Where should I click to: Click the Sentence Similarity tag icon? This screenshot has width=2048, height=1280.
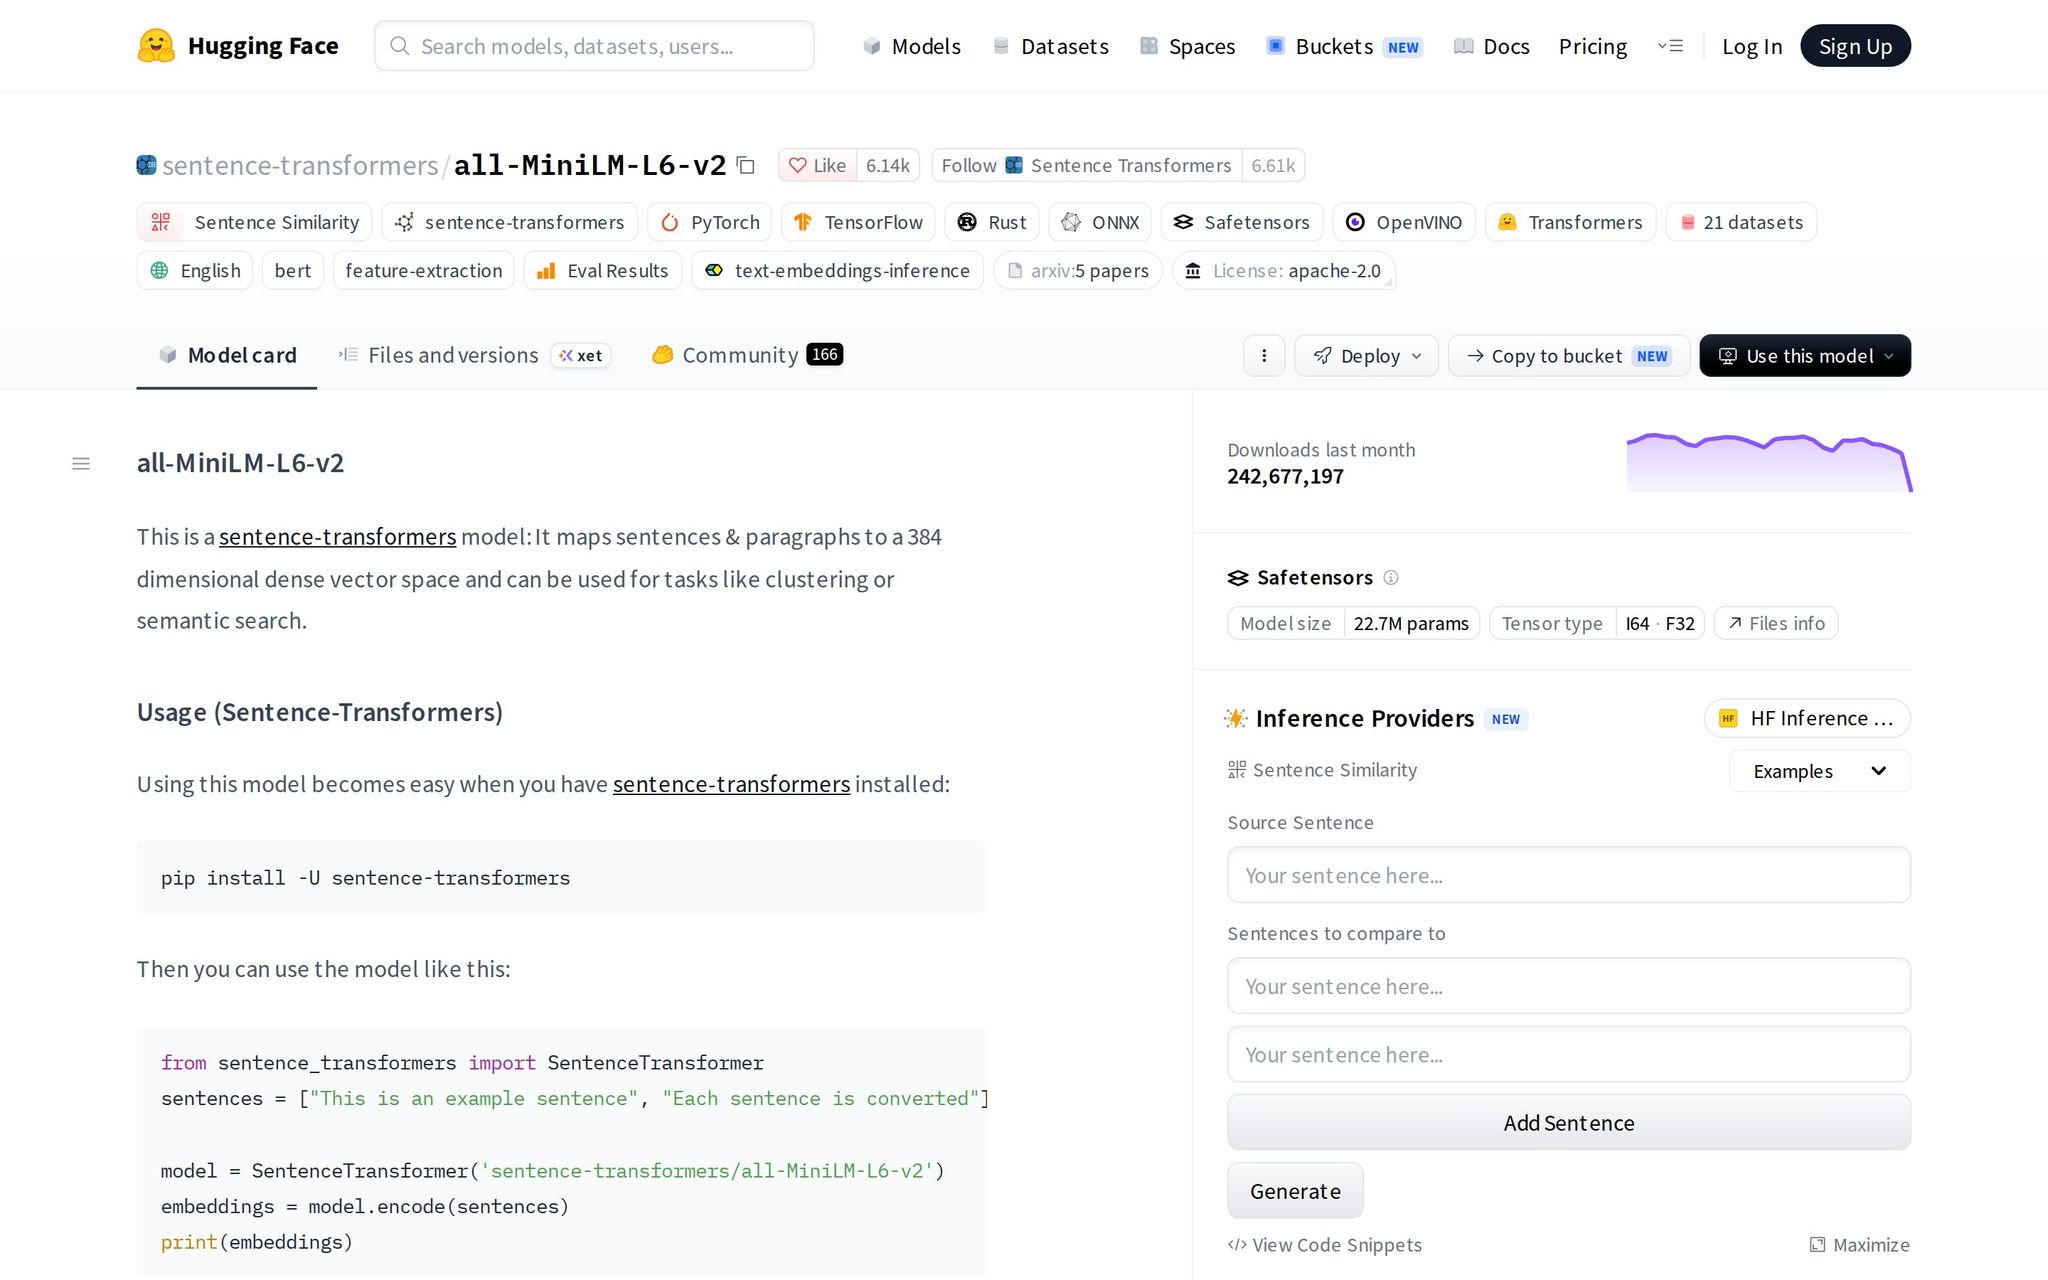coord(161,222)
